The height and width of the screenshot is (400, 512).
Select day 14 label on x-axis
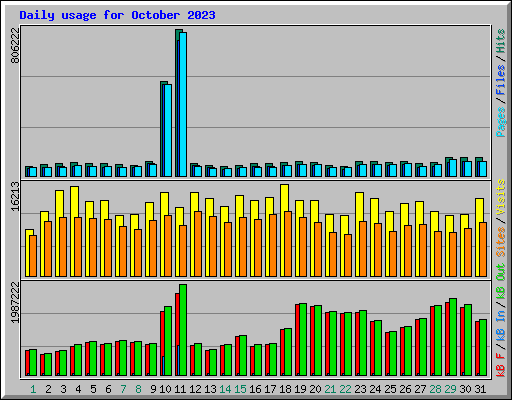[x=225, y=389]
